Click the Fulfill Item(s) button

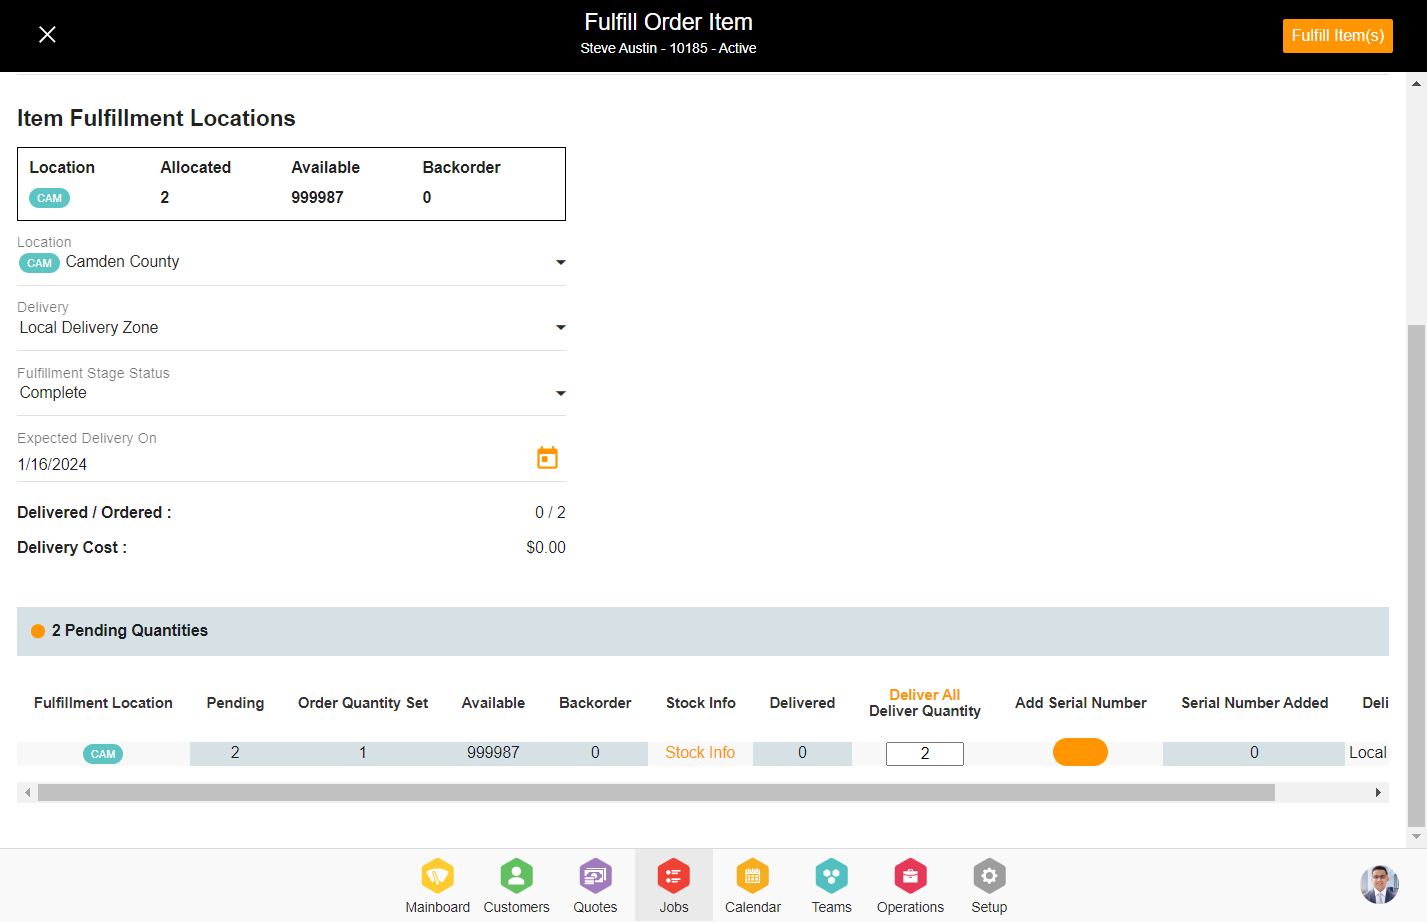1337,35
